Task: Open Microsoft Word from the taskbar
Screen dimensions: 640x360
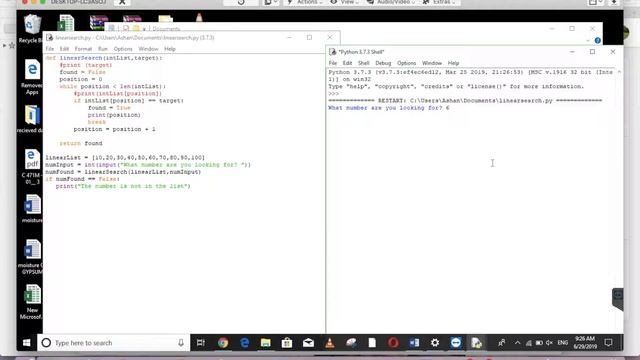Action: click(x=414, y=343)
